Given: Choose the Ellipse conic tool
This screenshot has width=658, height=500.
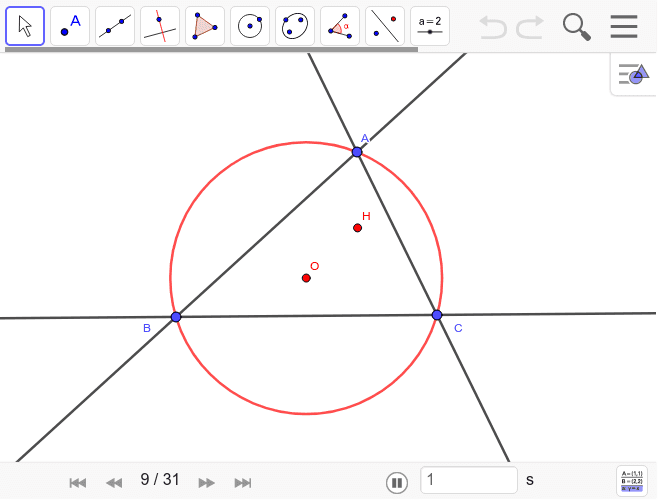Looking at the screenshot, I should pos(295,26).
